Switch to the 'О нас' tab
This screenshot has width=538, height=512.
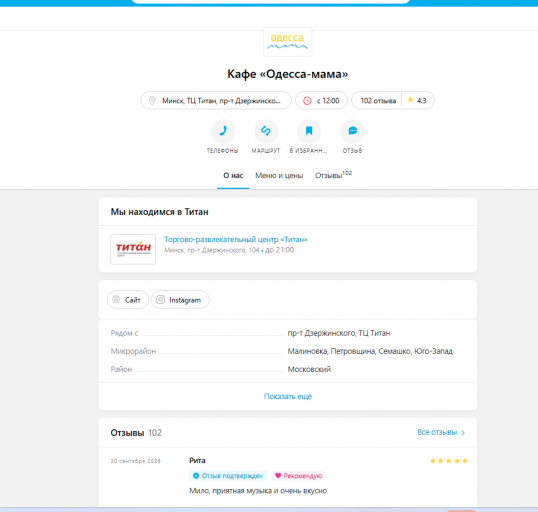pyautogui.click(x=233, y=176)
